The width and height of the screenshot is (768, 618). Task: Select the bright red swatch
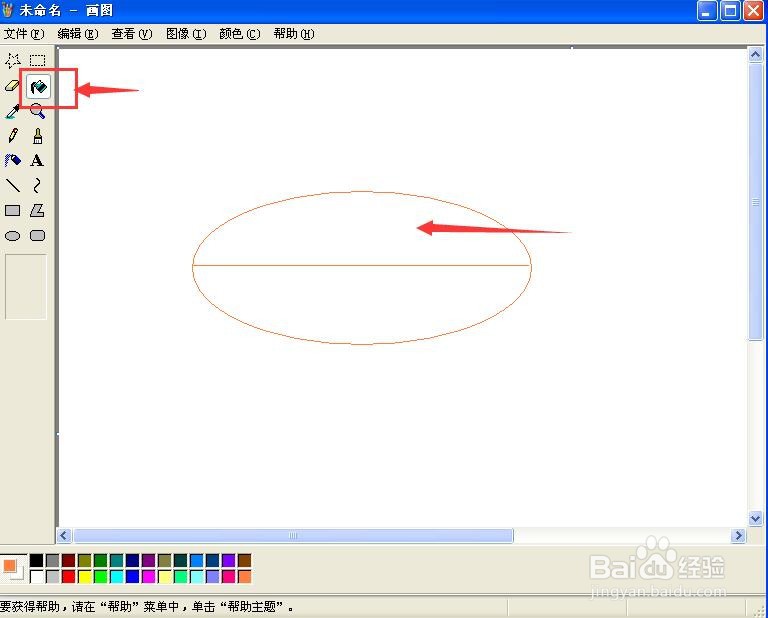69,576
